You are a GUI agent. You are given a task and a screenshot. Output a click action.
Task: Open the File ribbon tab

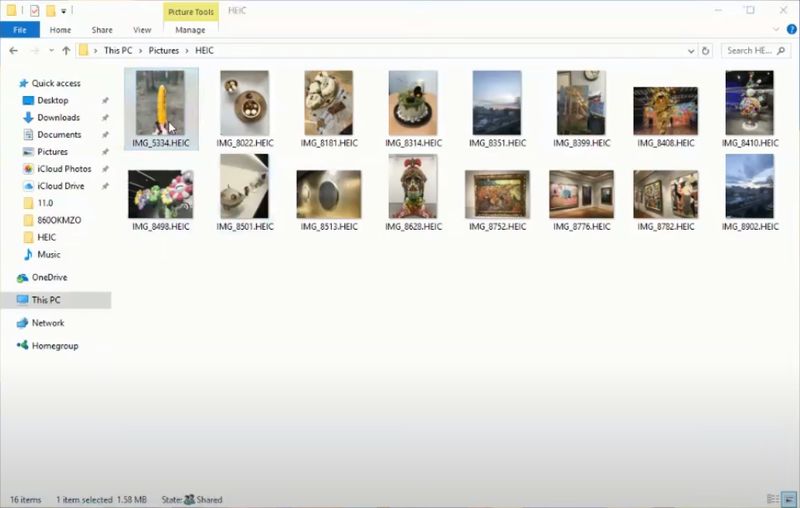click(x=20, y=30)
